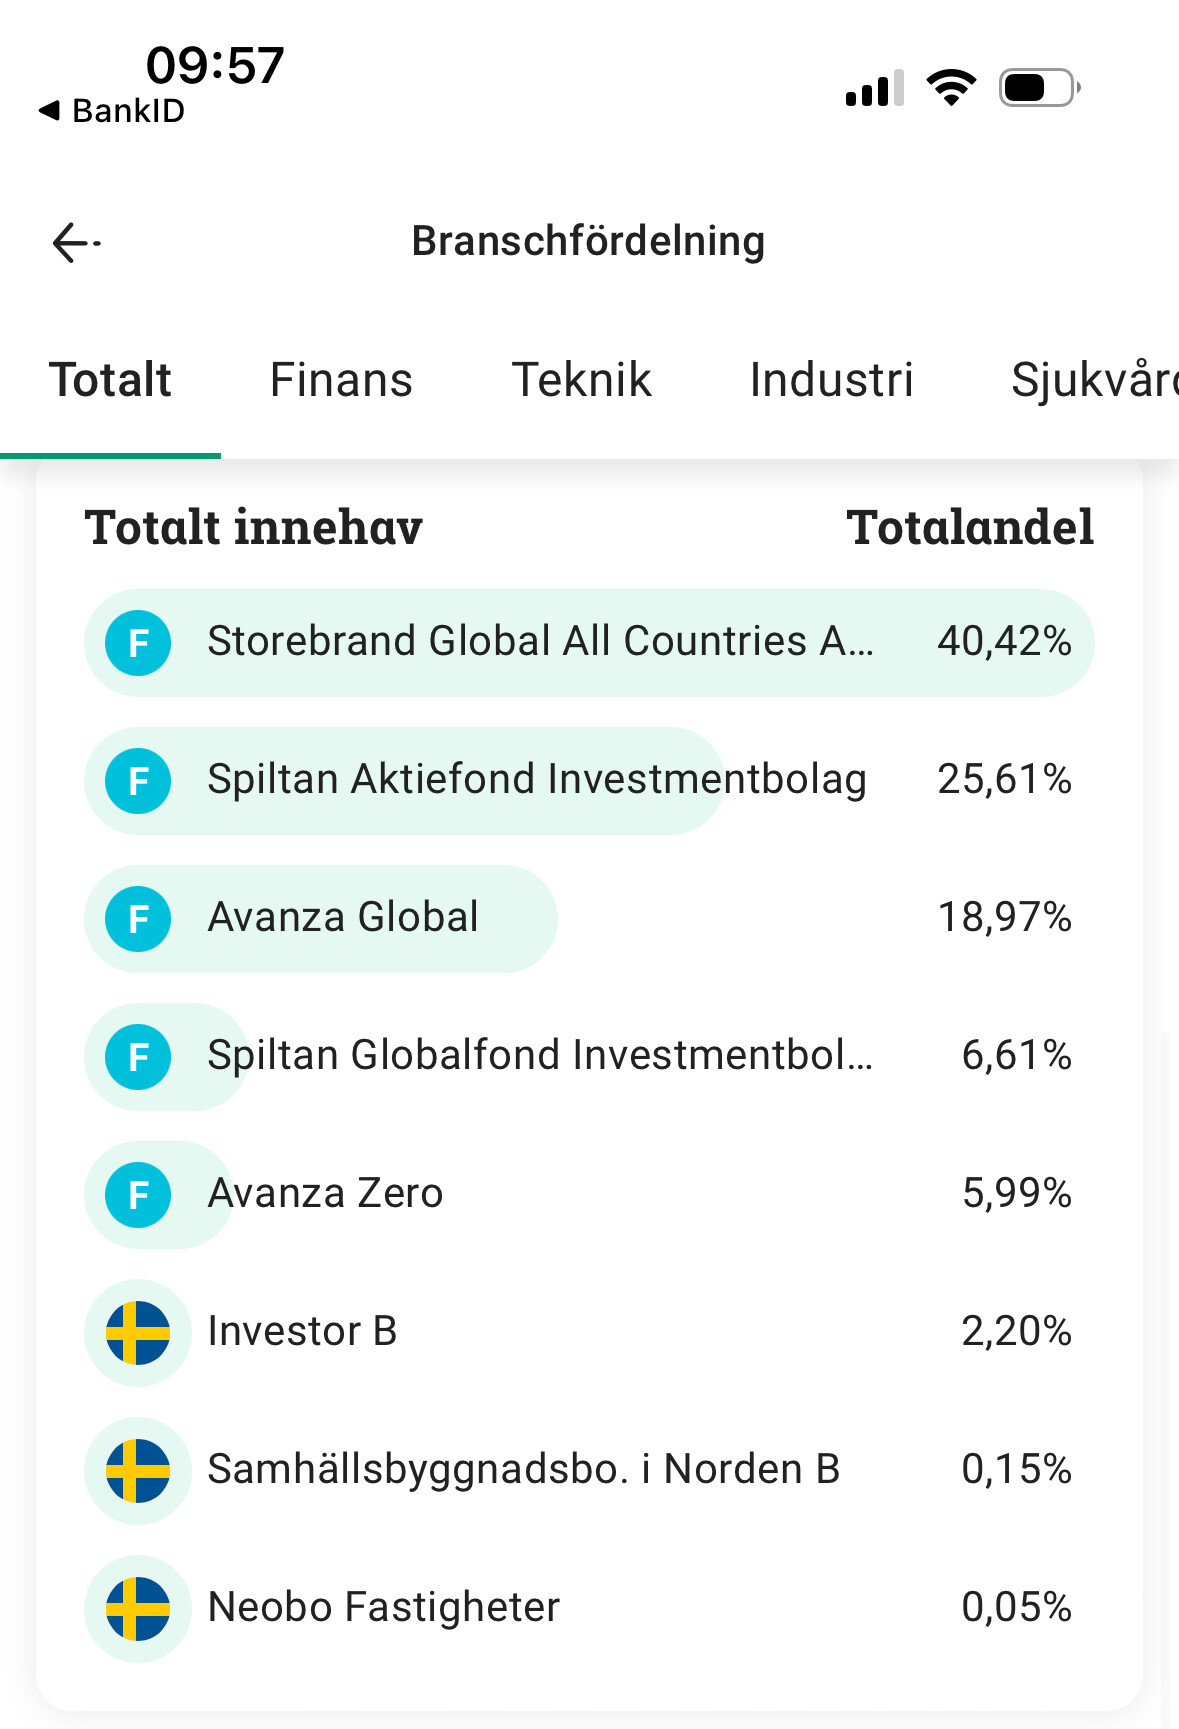Open Neobo Fastigheter holding name
1179x1729 pixels.
[383, 1608]
